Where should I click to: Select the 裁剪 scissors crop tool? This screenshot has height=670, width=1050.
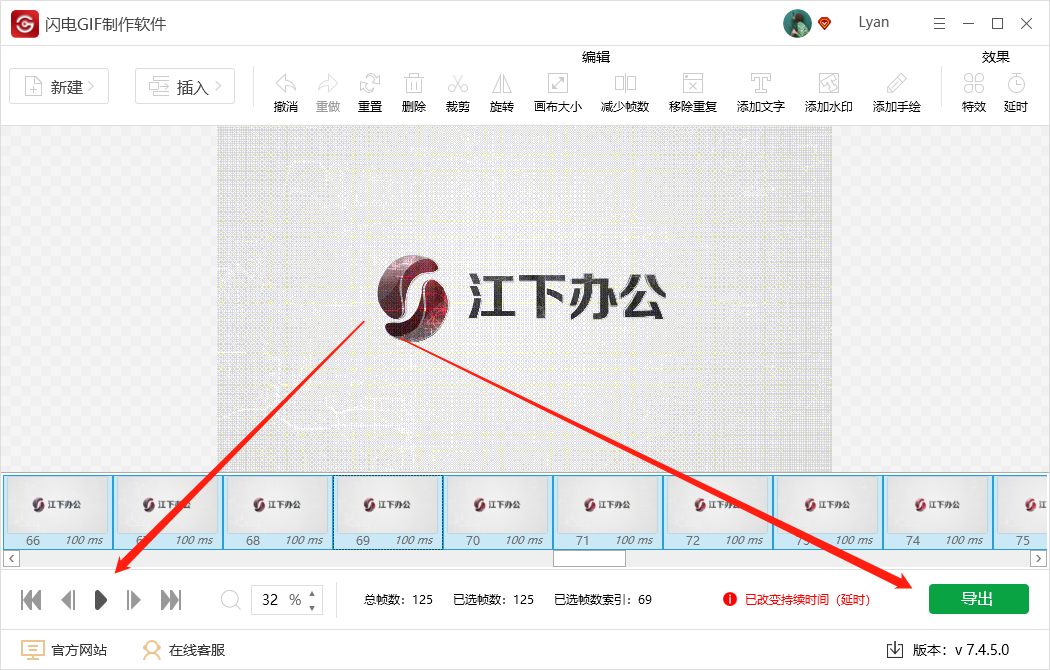457,84
